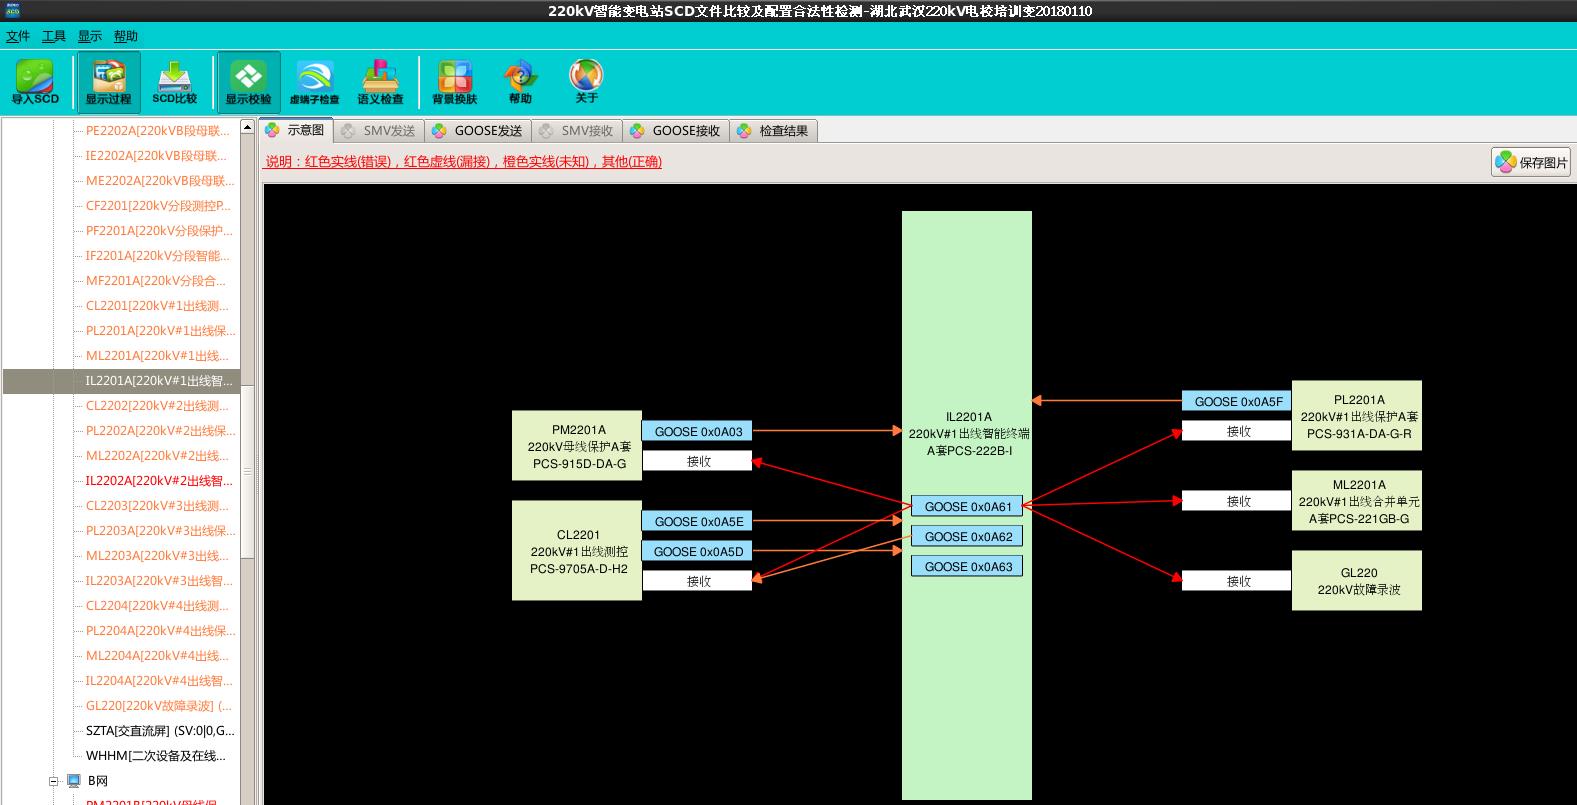
Task: Open the 文件 menu
Action: [18, 37]
